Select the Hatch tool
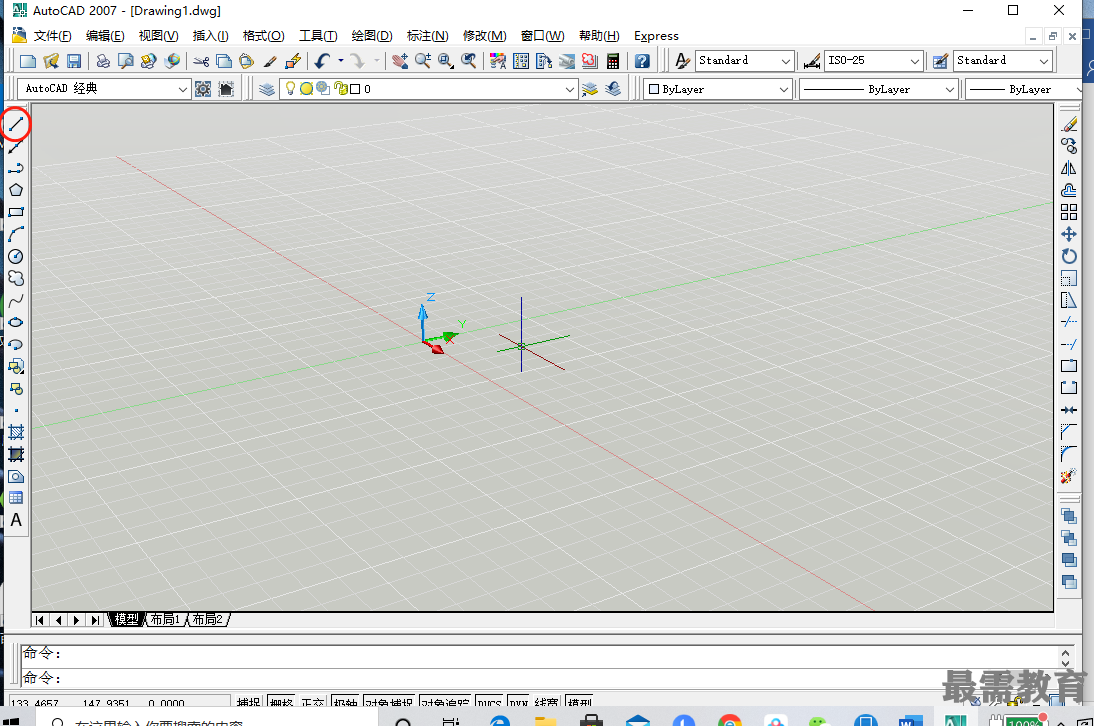 pos(16,432)
